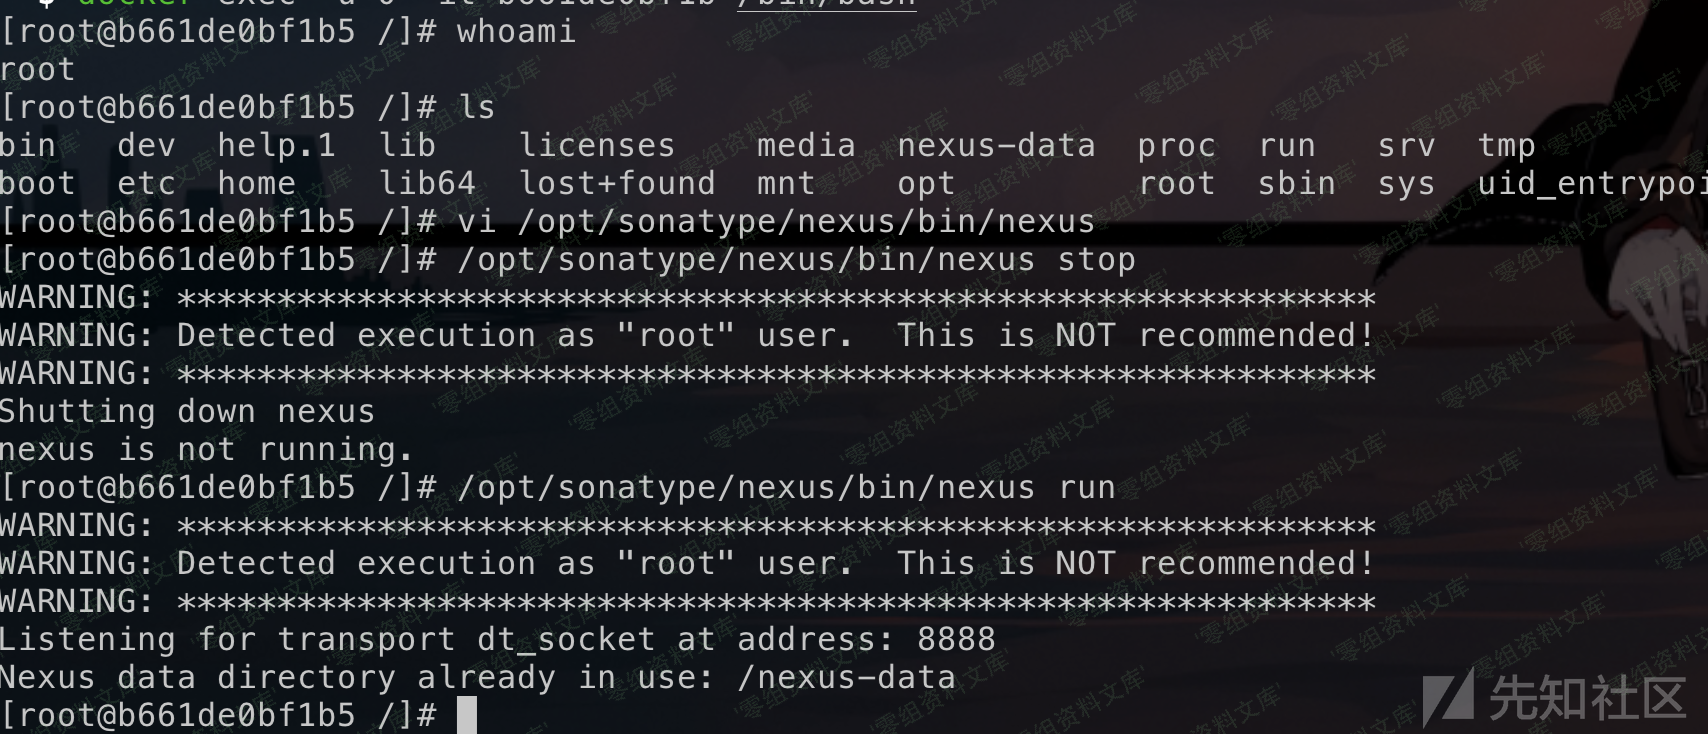Click 'Nexus data directory already in use' message
The width and height of the screenshot is (1708, 734).
[x=357, y=678]
